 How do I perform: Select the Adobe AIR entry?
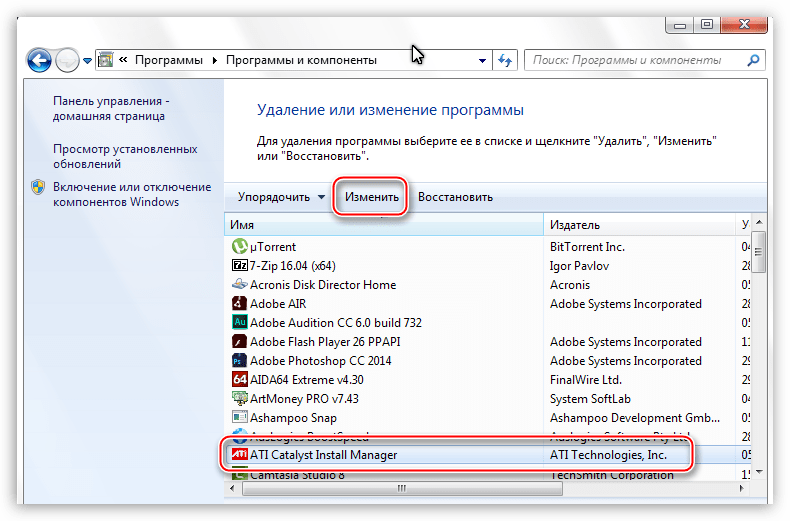point(278,304)
